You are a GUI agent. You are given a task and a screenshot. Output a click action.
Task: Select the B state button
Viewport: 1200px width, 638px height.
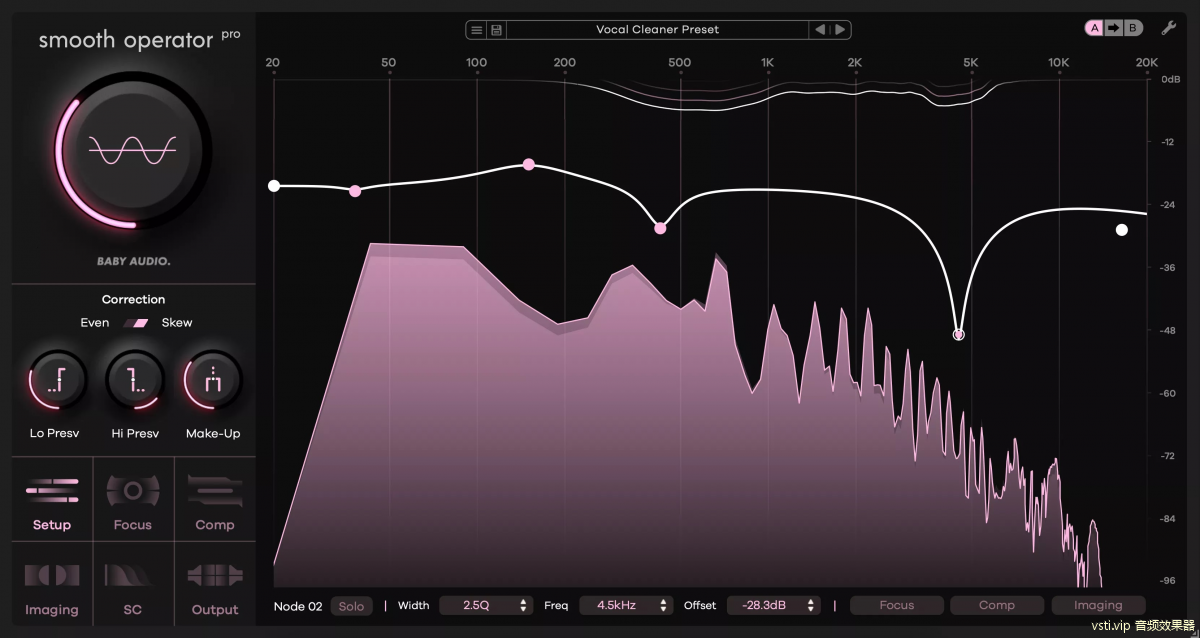point(1132,28)
